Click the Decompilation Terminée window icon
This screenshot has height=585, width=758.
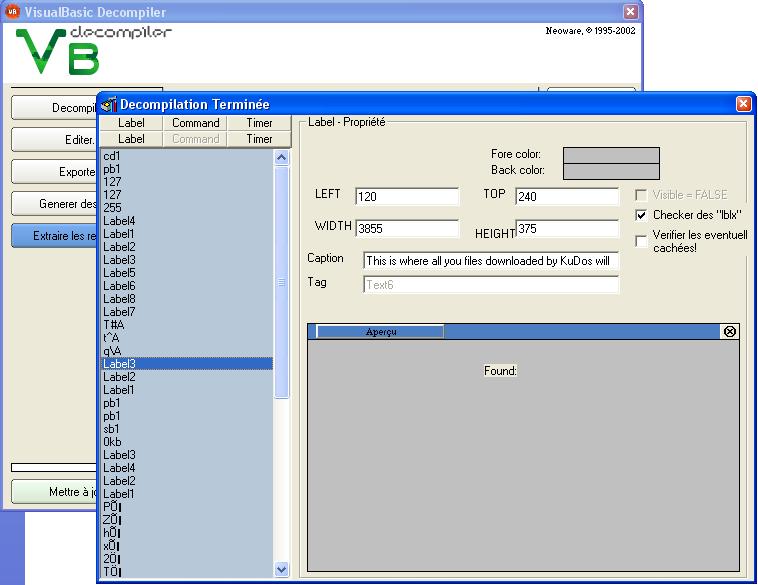(x=110, y=104)
